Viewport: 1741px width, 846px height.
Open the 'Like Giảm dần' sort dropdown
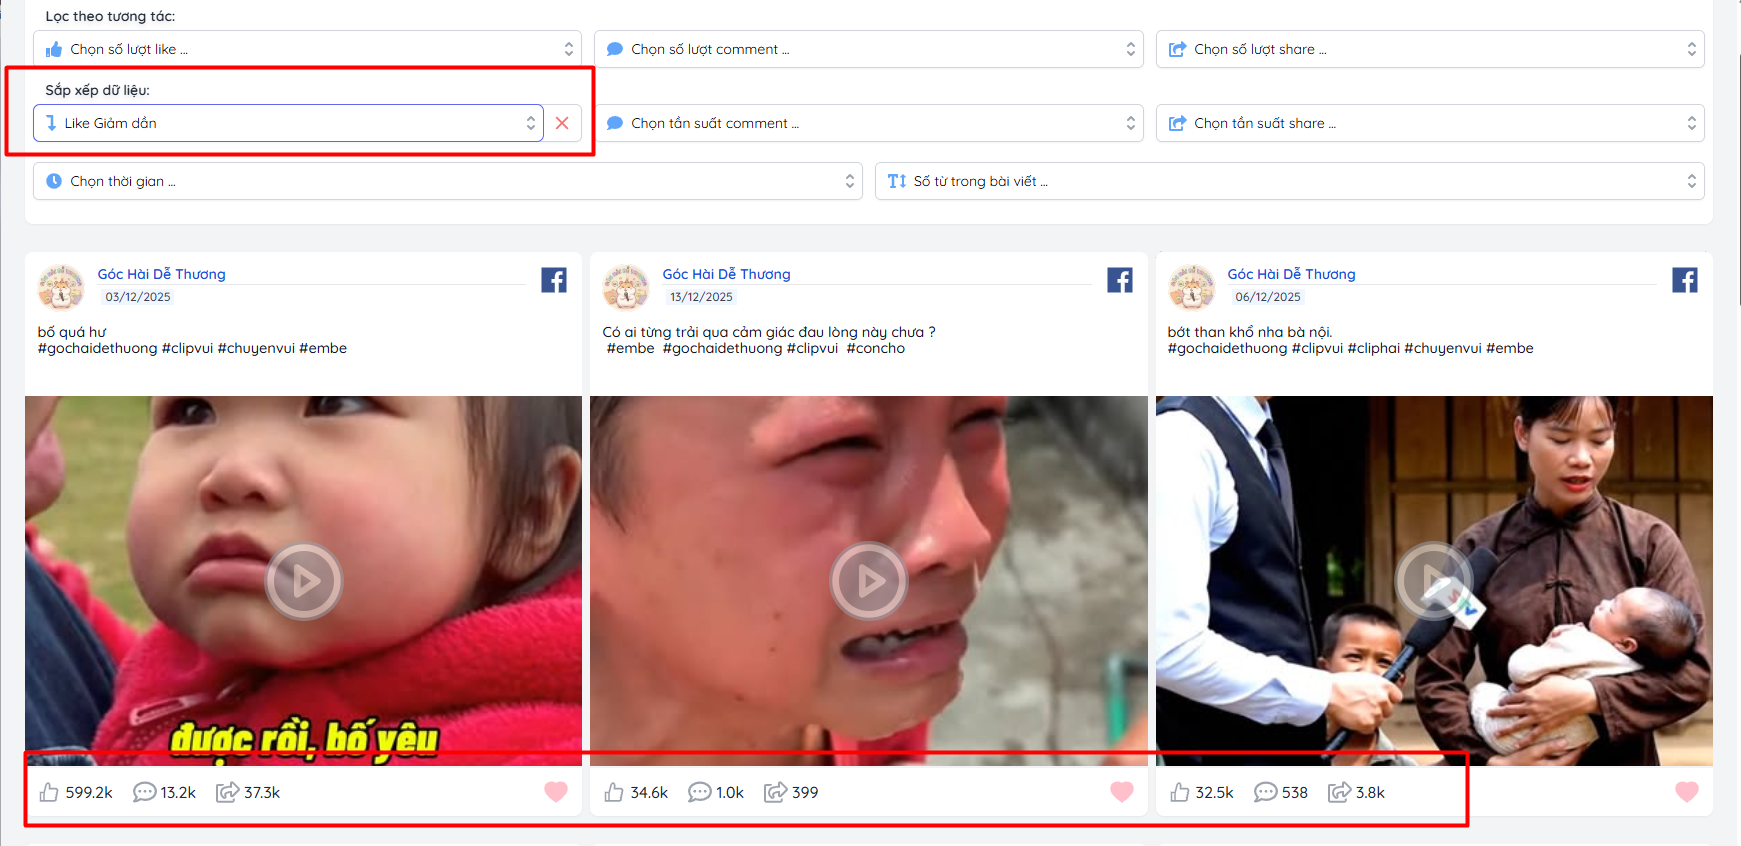pos(288,123)
